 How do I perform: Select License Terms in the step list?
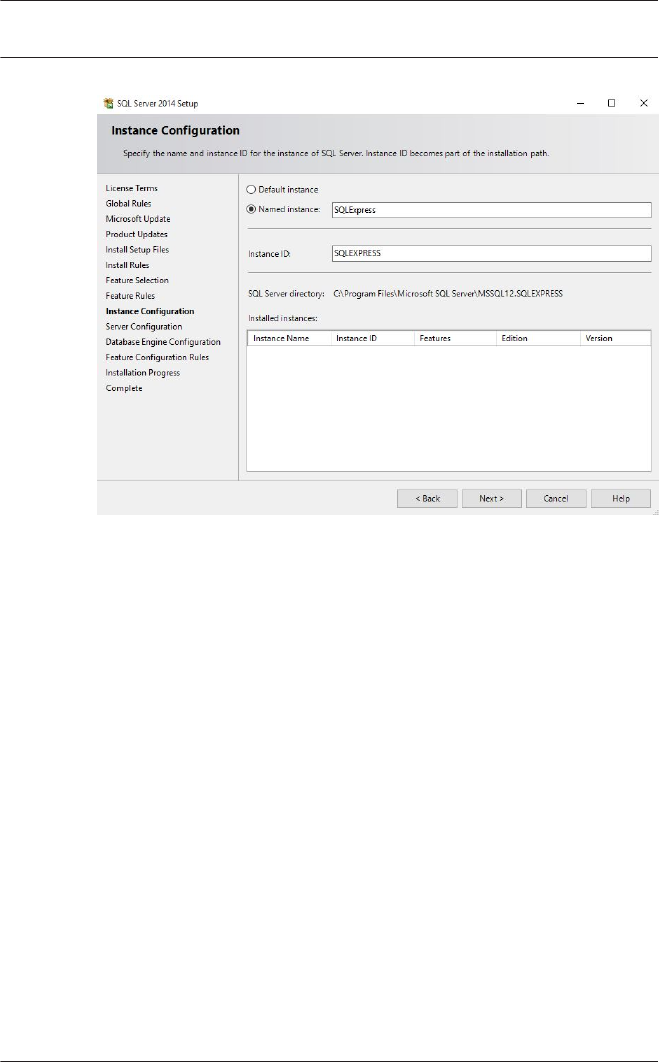pyautogui.click(x=131, y=188)
